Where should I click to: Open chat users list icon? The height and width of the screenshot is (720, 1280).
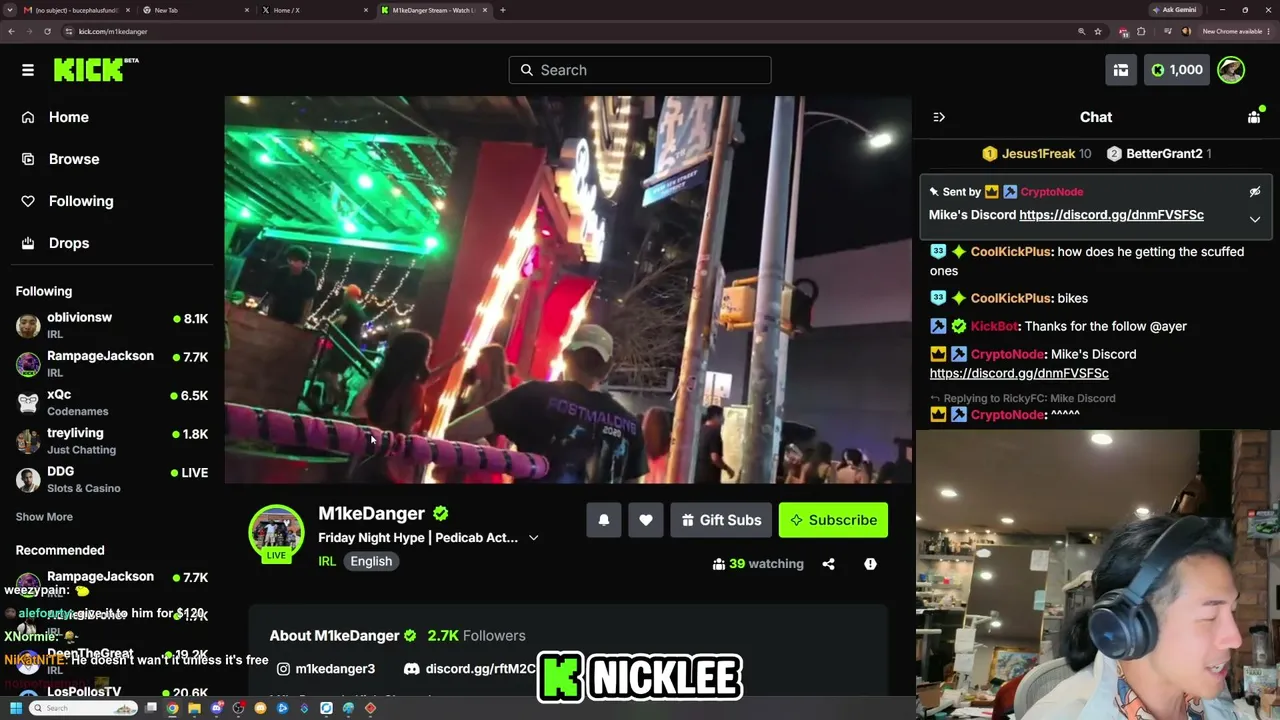click(1254, 117)
